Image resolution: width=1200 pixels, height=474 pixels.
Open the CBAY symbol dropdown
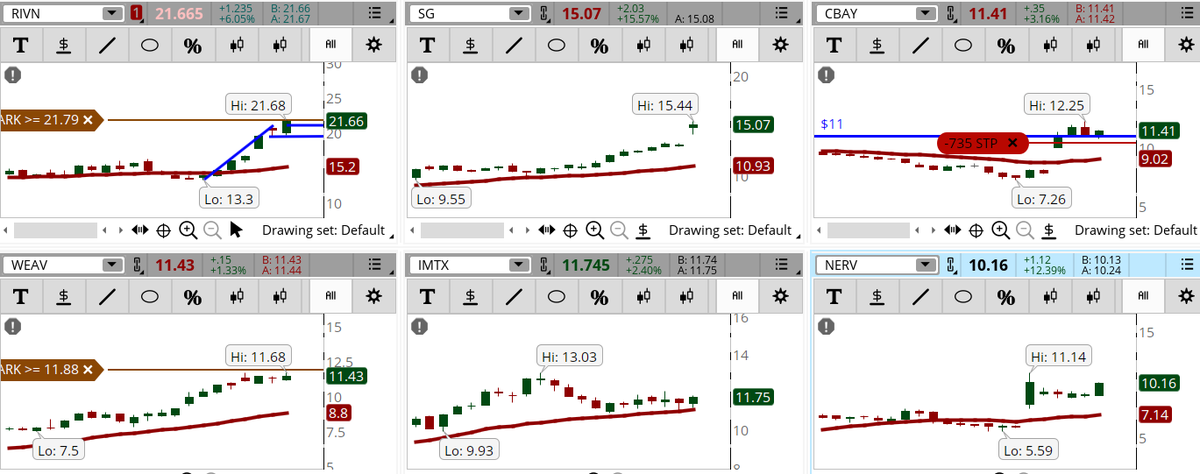pyautogui.click(x=925, y=14)
